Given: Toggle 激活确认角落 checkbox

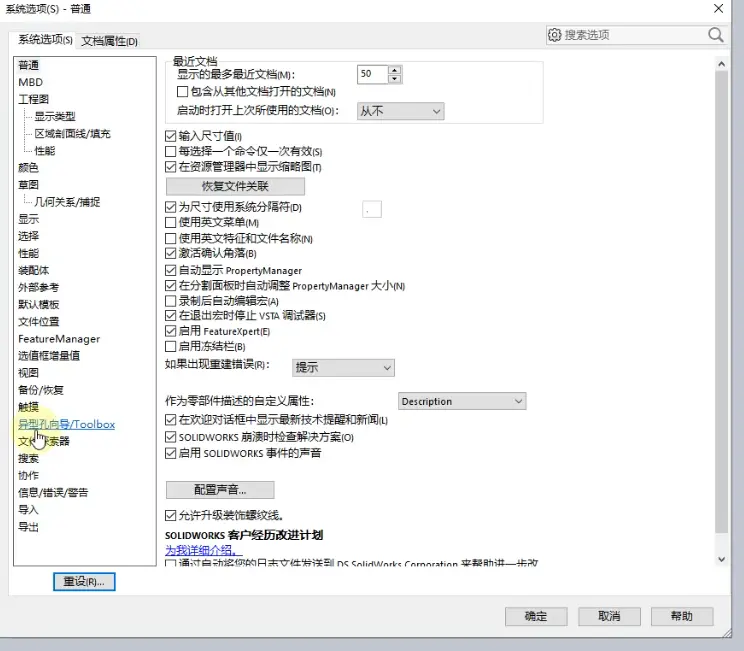Looking at the screenshot, I should pos(170,253).
